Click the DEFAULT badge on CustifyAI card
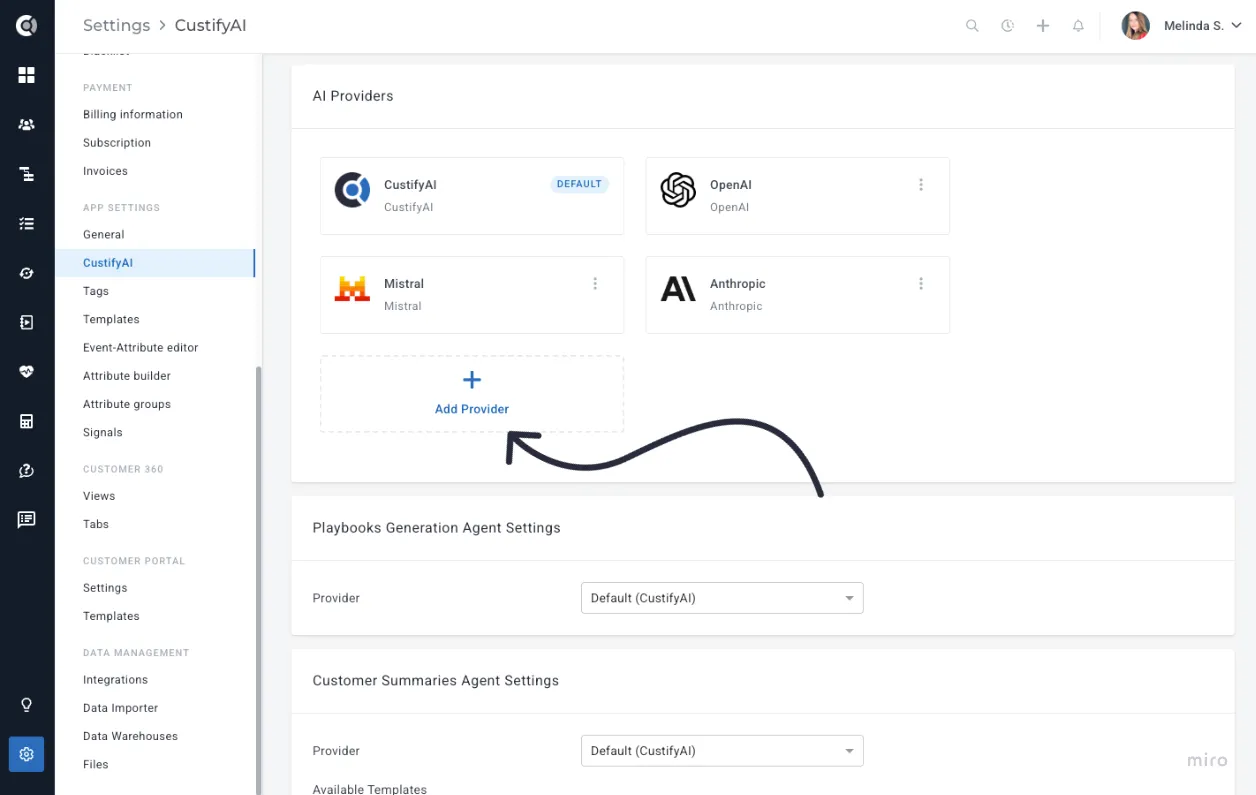1256x795 pixels. (x=579, y=184)
